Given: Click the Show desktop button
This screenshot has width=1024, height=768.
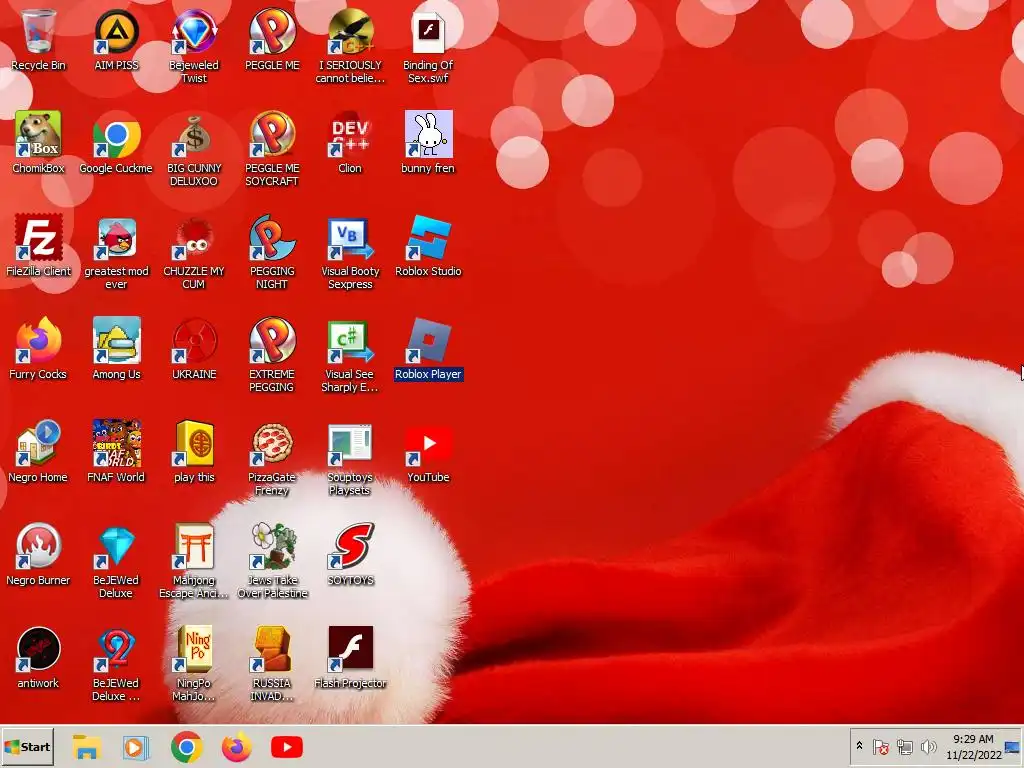Looking at the screenshot, I should click(x=1014, y=746).
